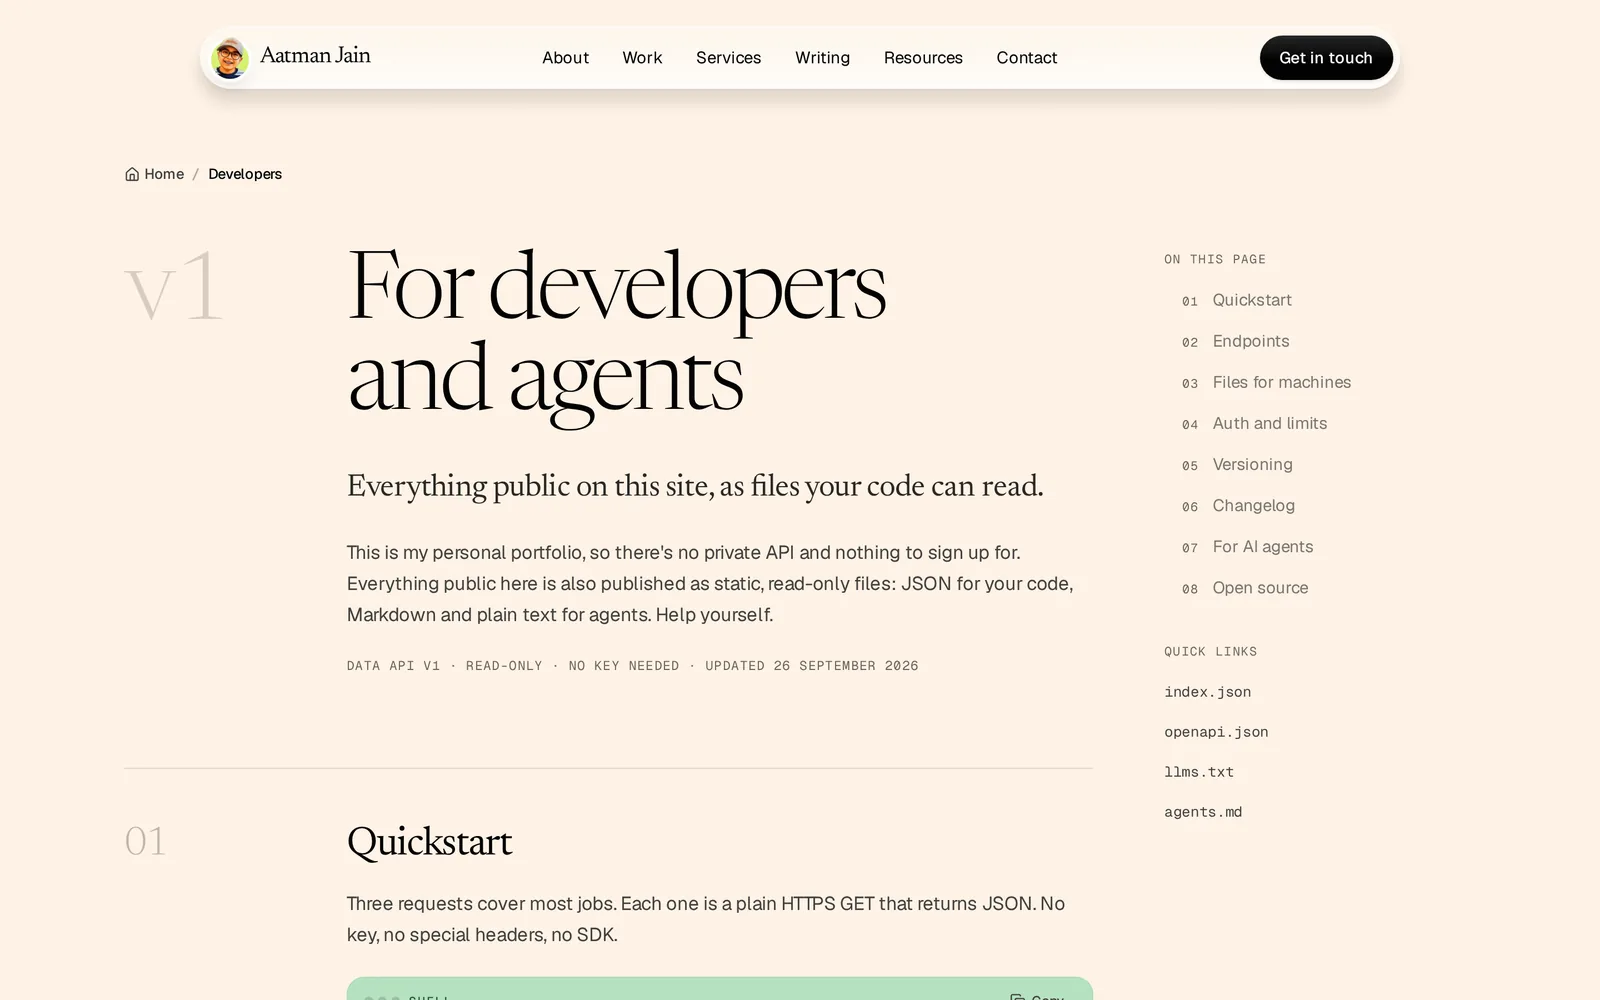Open openapi.json quick link
The width and height of the screenshot is (1600, 1000).
[x=1216, y=732]
